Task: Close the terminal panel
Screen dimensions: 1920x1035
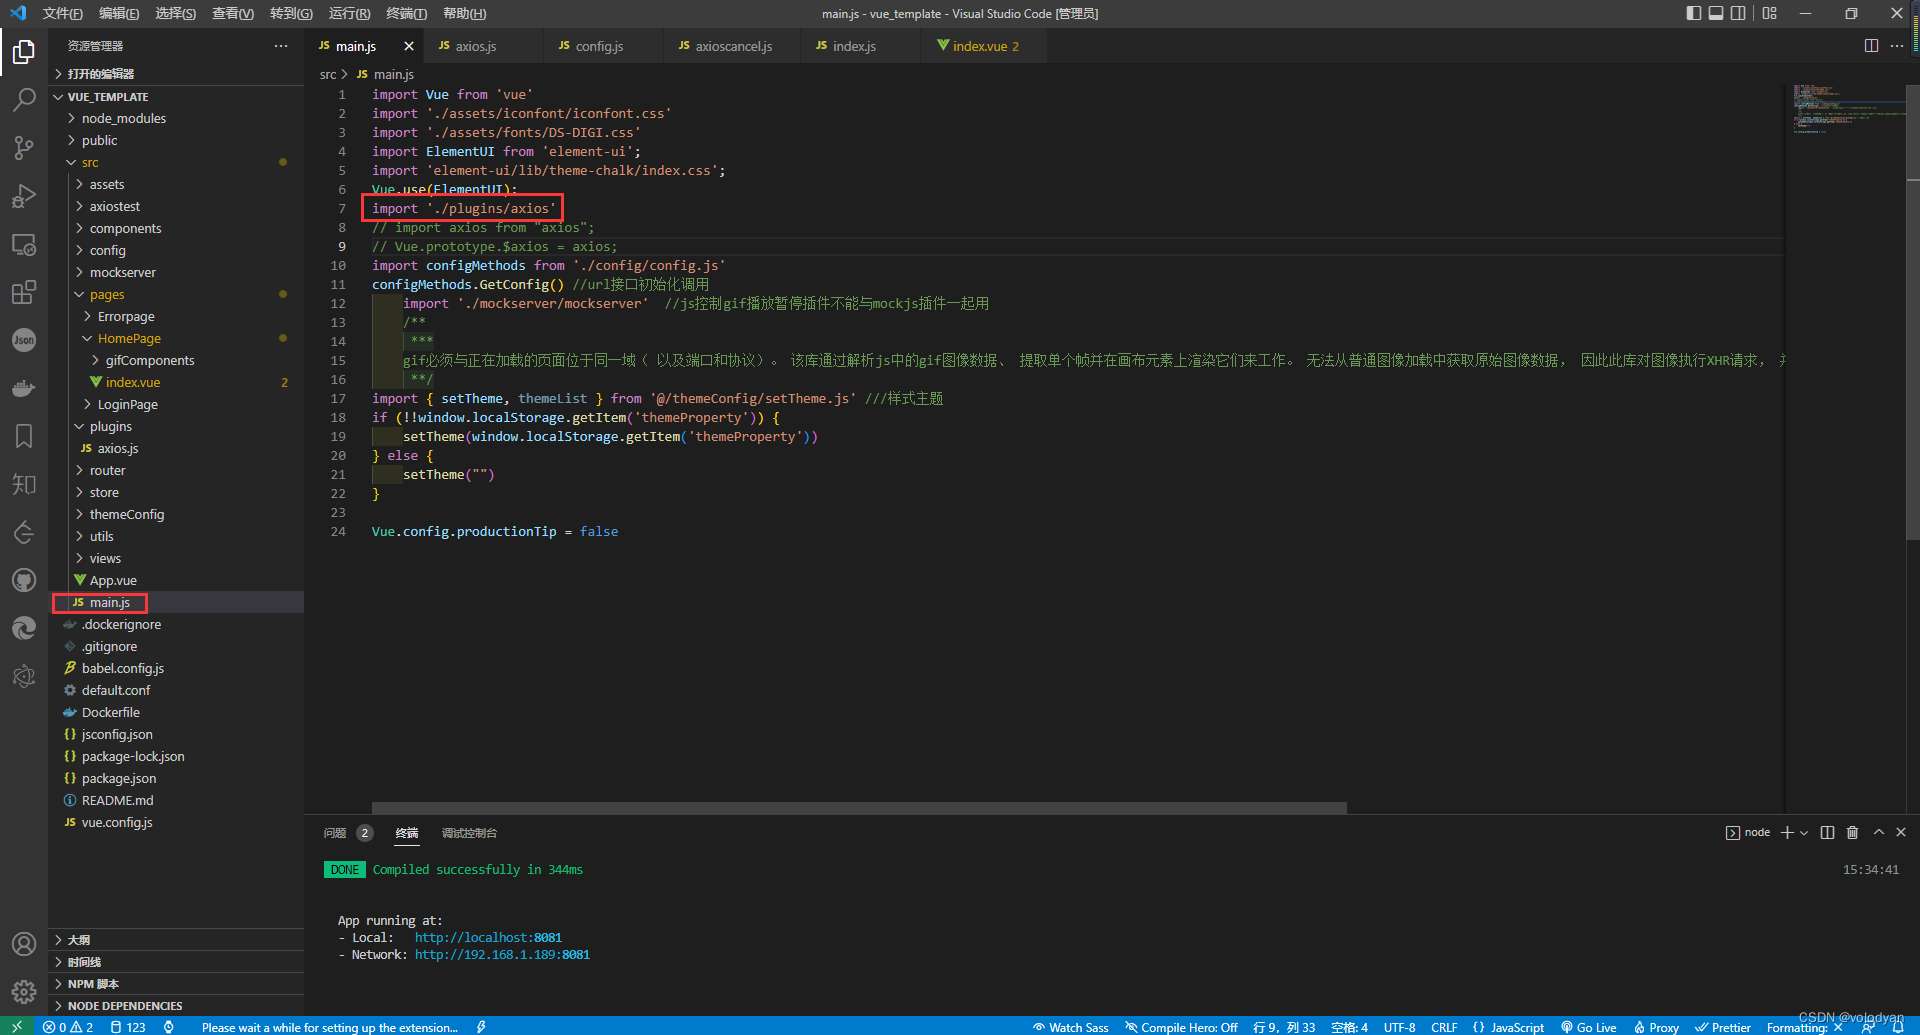Action: coord(1901,832)
